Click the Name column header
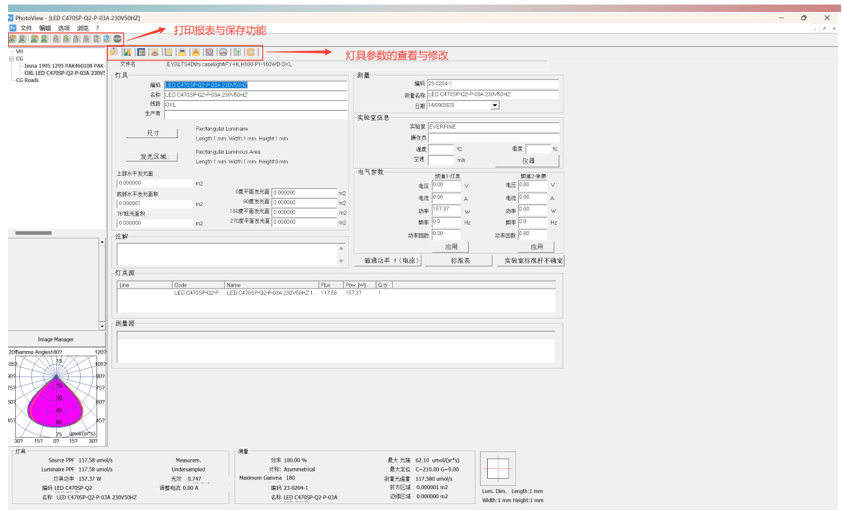 (x=272, y=285)
